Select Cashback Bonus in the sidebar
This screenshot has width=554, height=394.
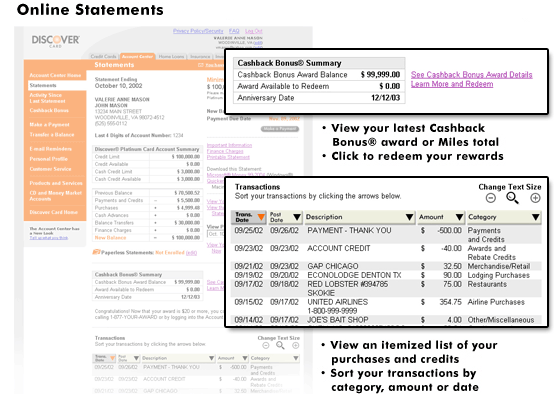click(49, 110)
